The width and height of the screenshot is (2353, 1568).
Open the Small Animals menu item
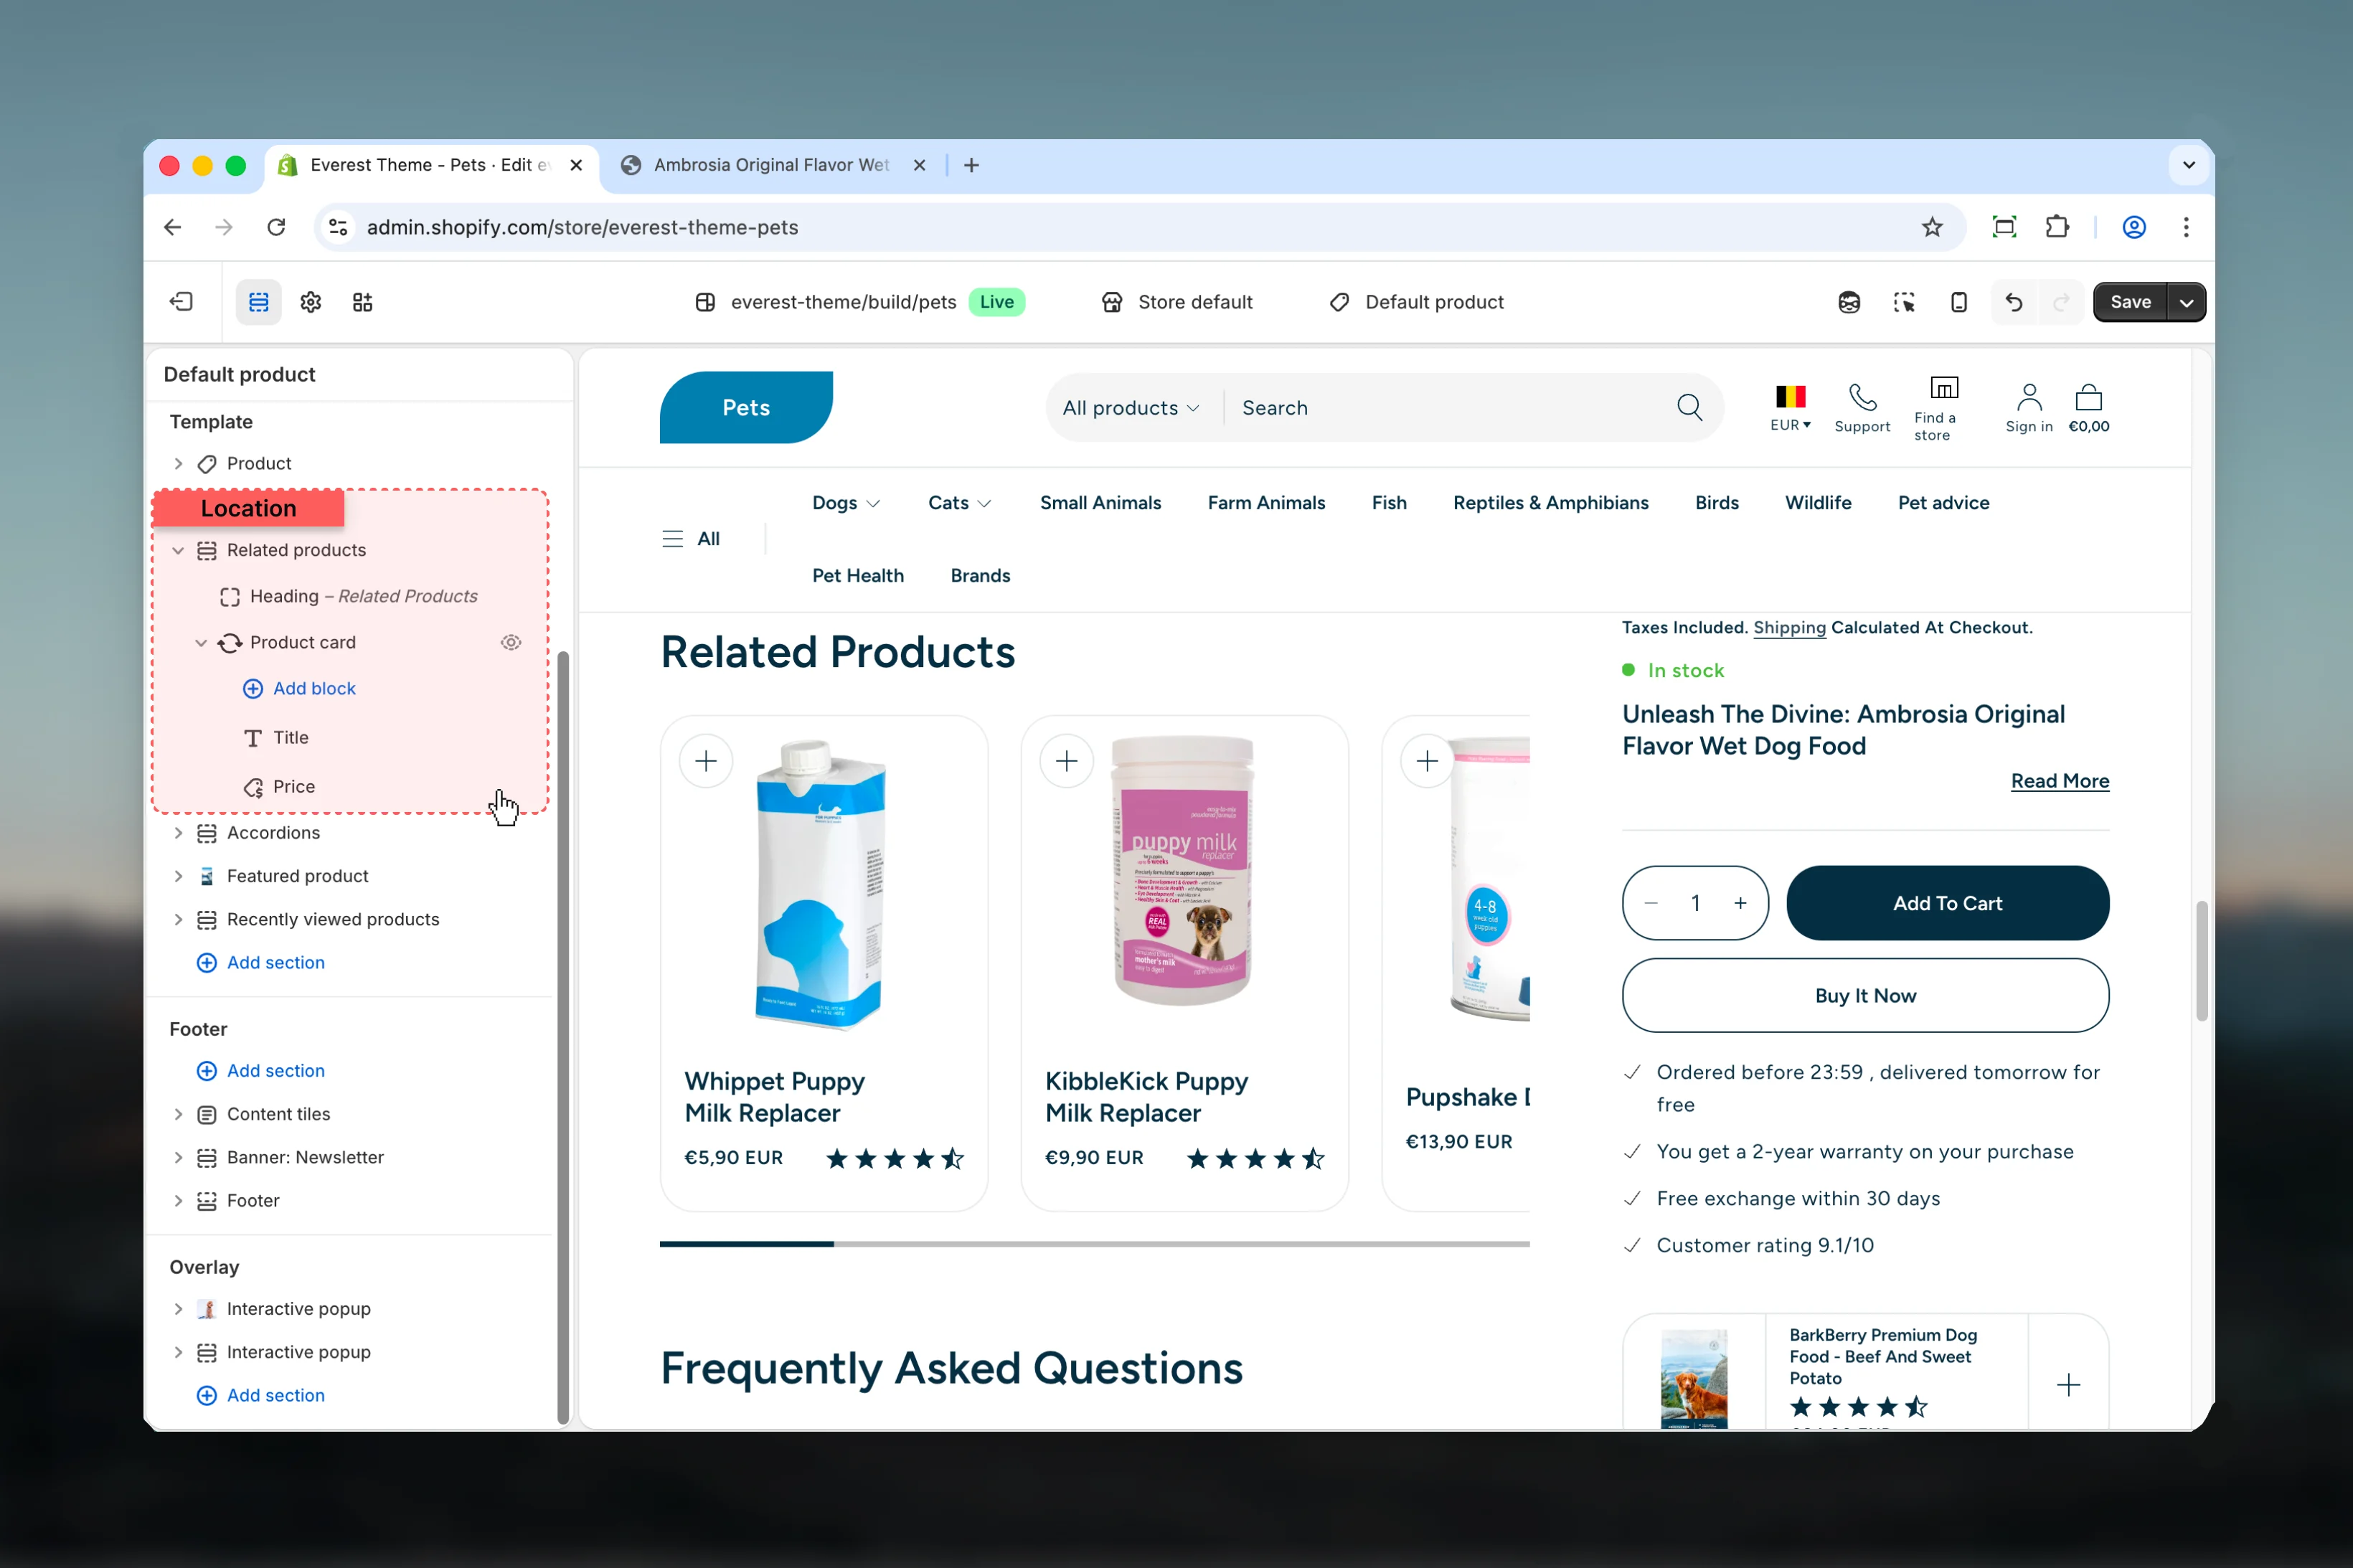click(1100, 503)
